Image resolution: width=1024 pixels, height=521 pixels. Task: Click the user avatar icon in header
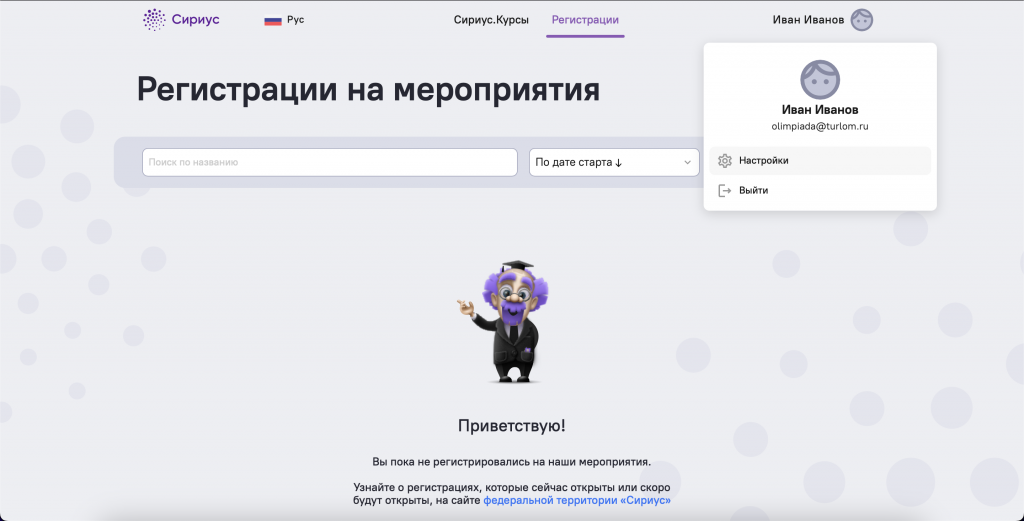(x=861, y=20)
